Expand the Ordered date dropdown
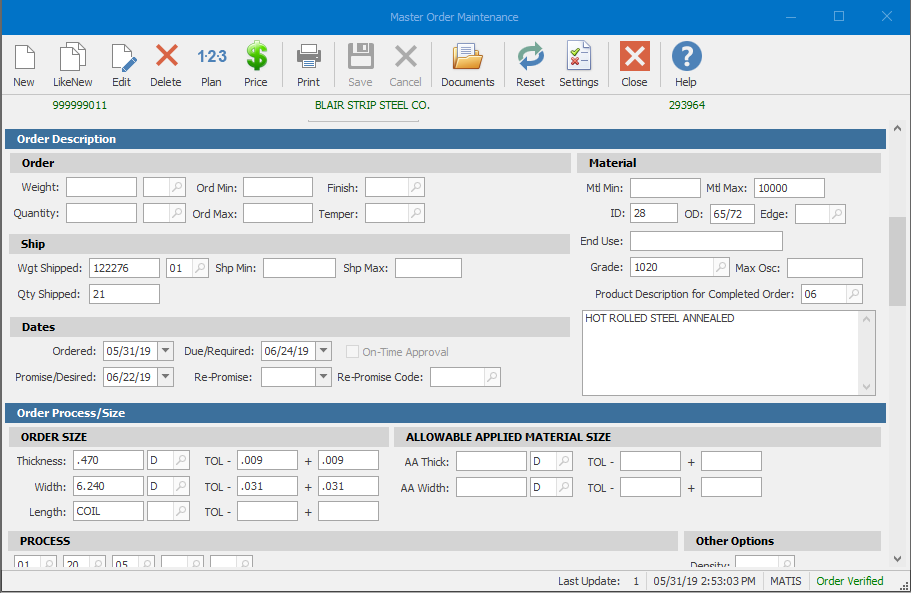The image size is (911, 593). (x=165, y=351)
